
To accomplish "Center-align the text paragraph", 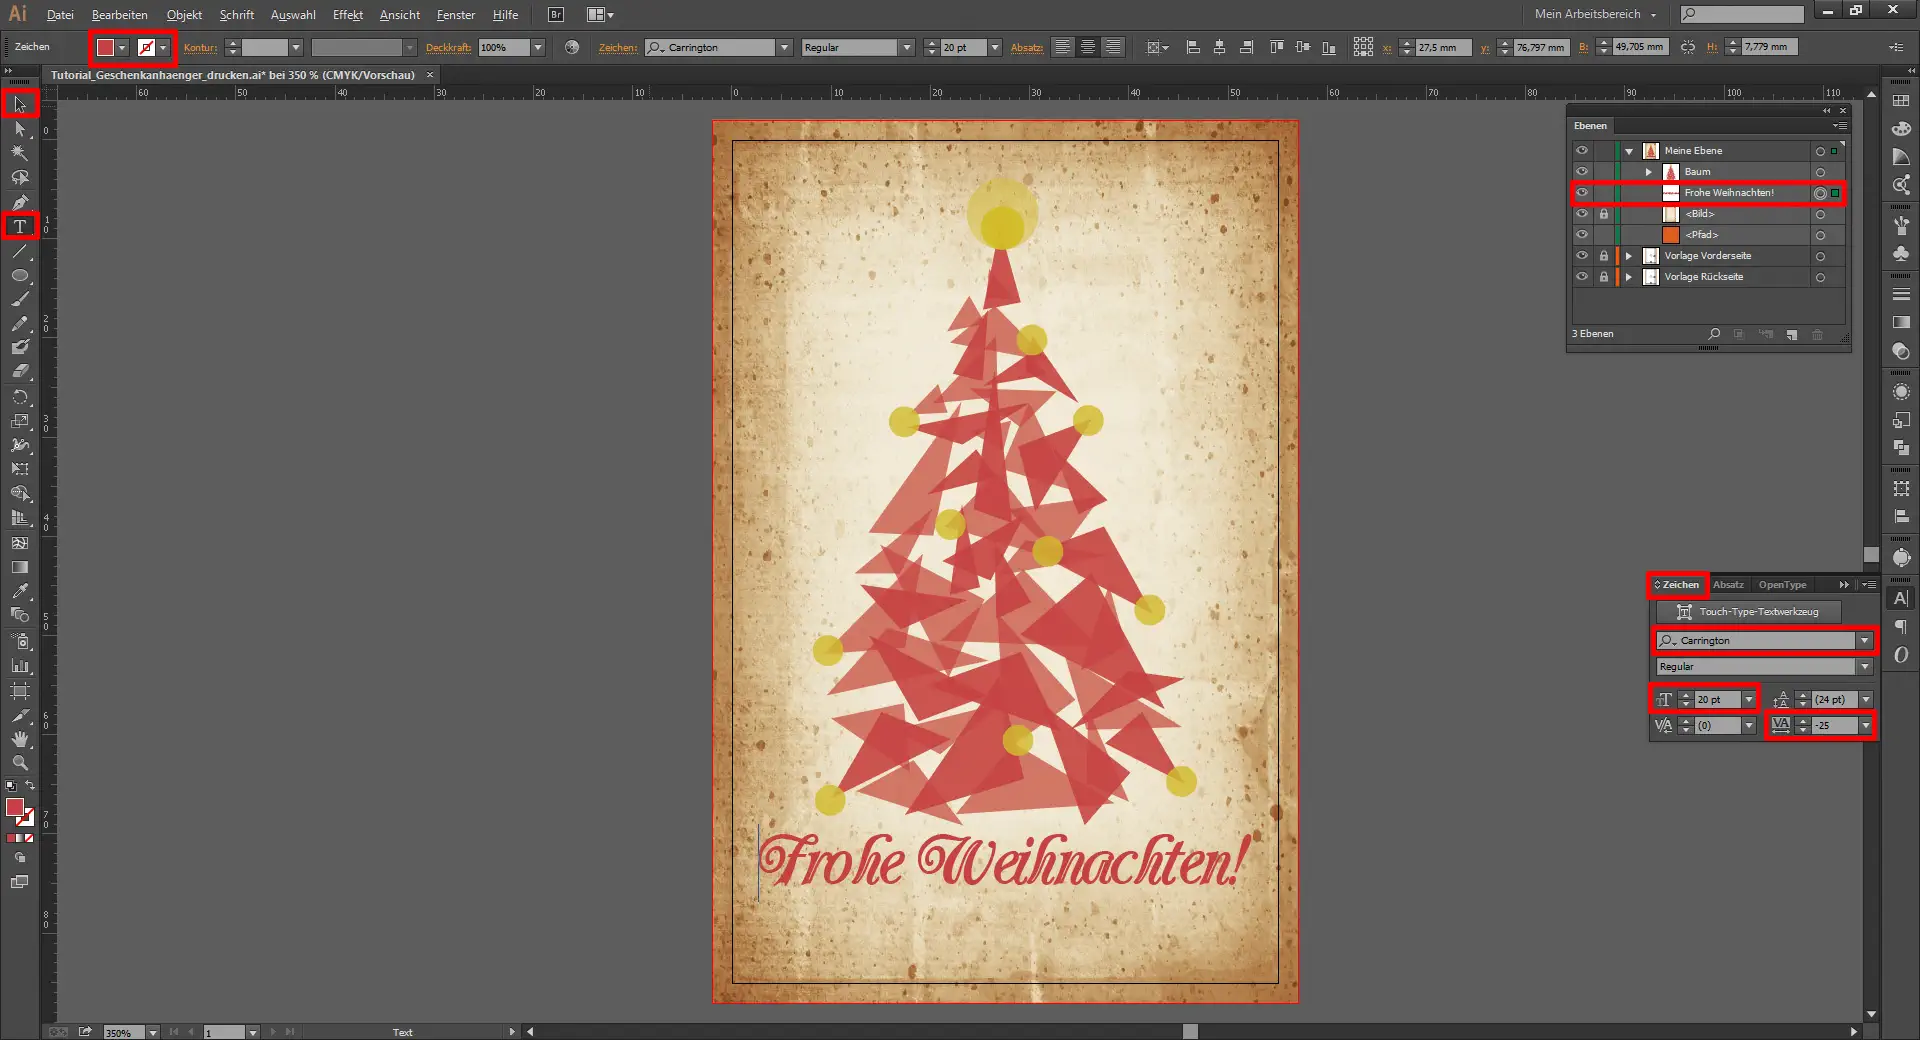I will tap(1087, 47).
